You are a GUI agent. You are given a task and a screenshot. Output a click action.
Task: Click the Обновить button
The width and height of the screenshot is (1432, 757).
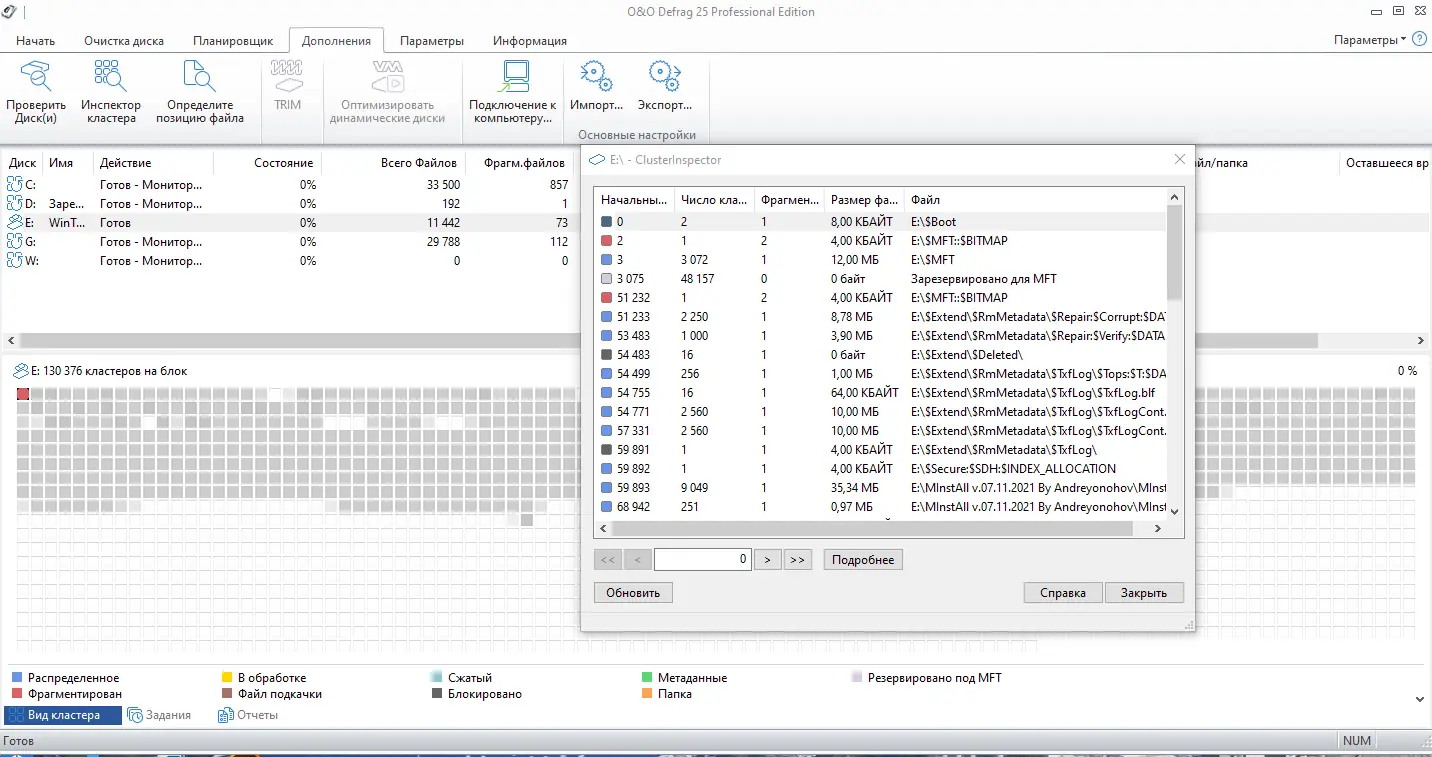633,593
